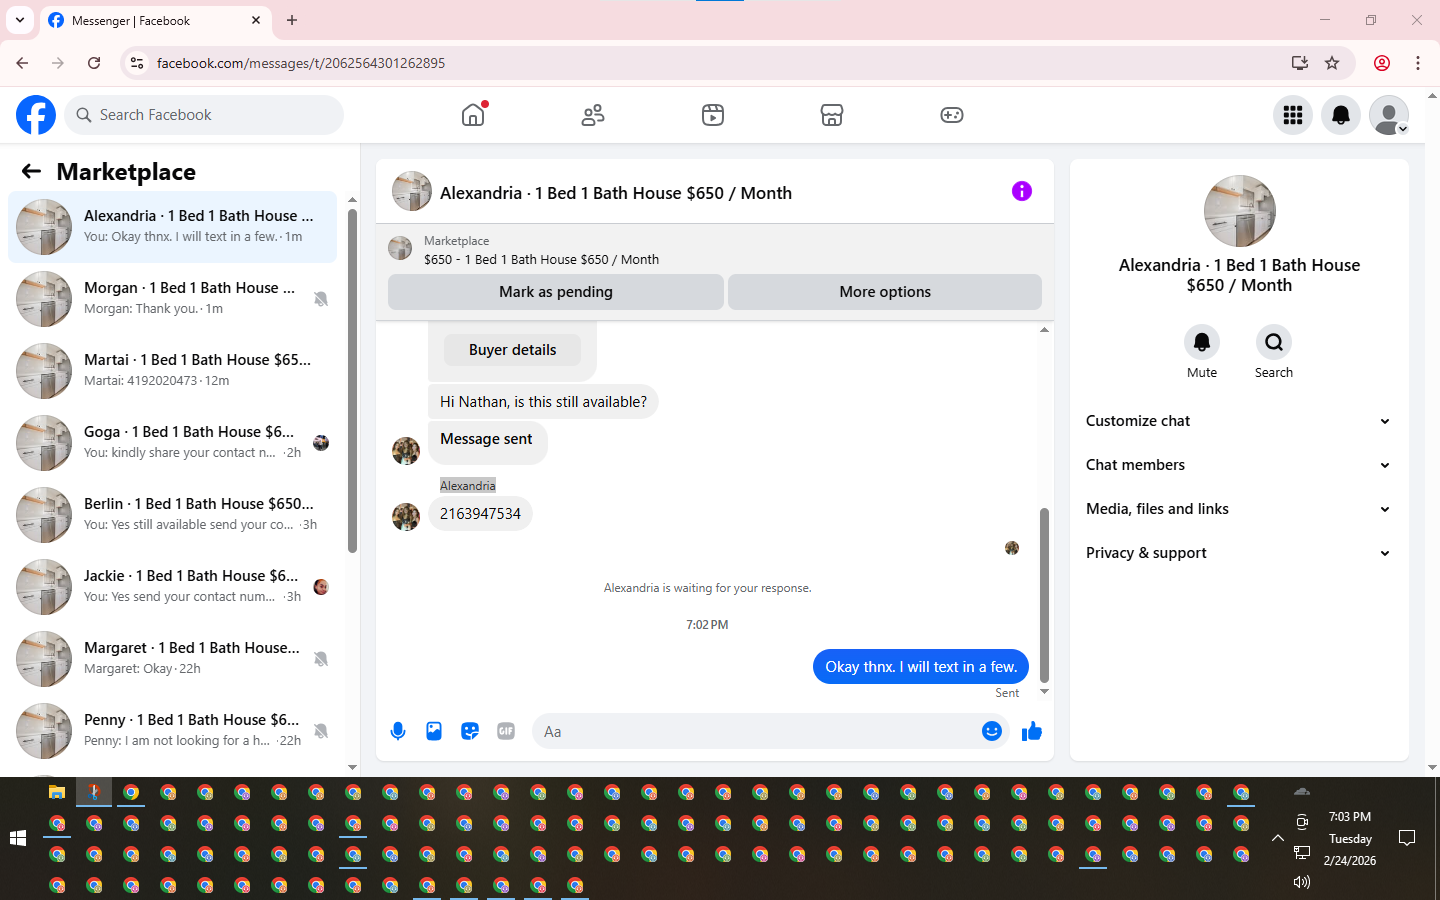The image size is (1440, 900).
Task: Focus the Aa message input field
Action: pyautogui.click(x=760, y=731)
